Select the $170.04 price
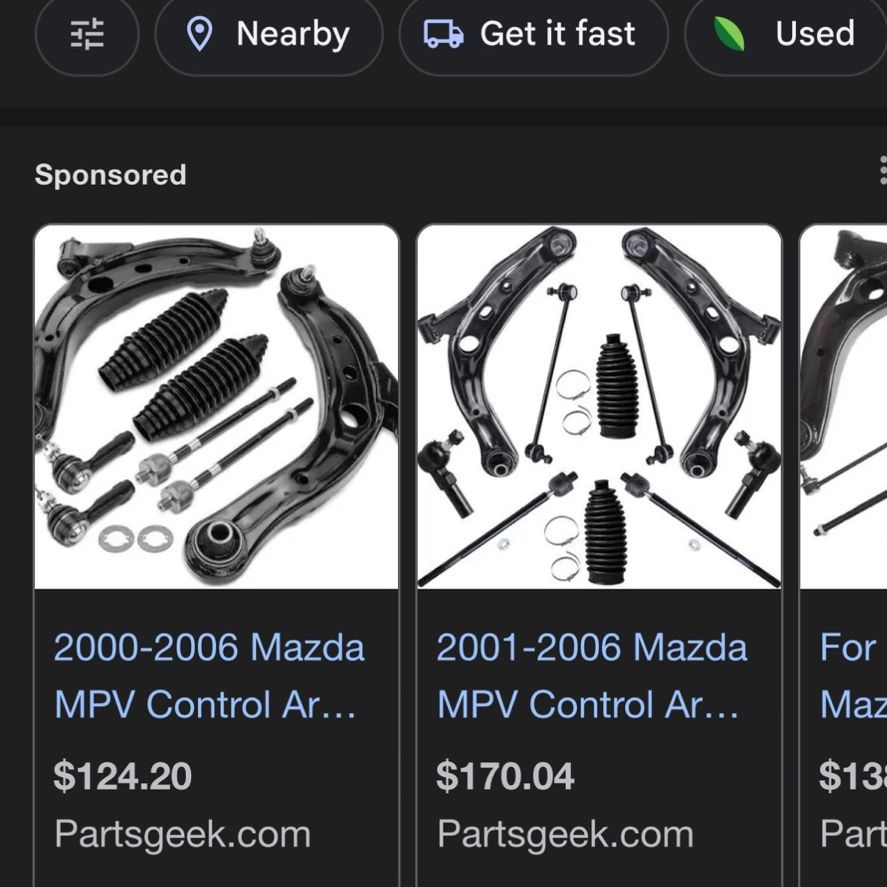Screen dimensions: 887x887 505,776
